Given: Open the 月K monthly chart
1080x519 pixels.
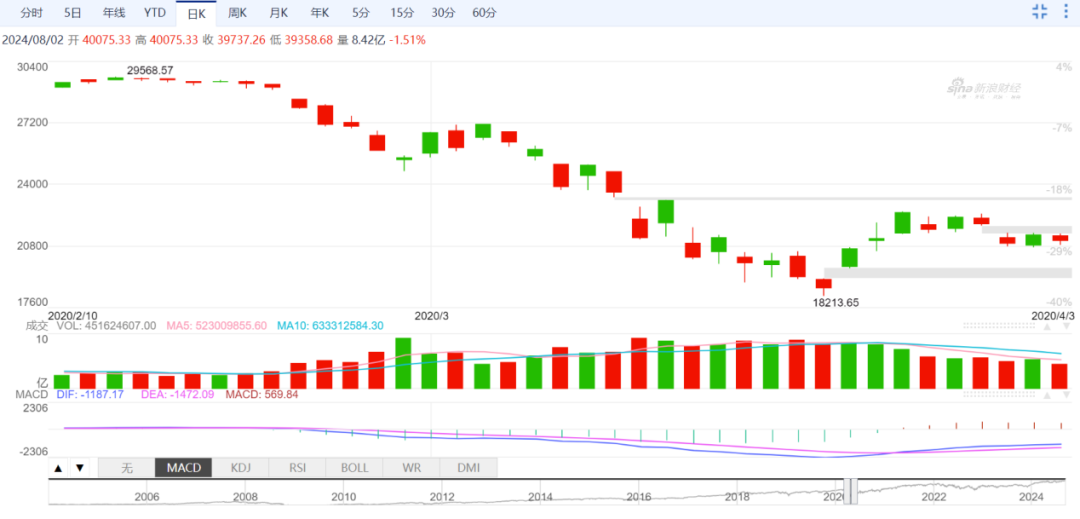Looking at the screenshot, I should click(278, 13).
